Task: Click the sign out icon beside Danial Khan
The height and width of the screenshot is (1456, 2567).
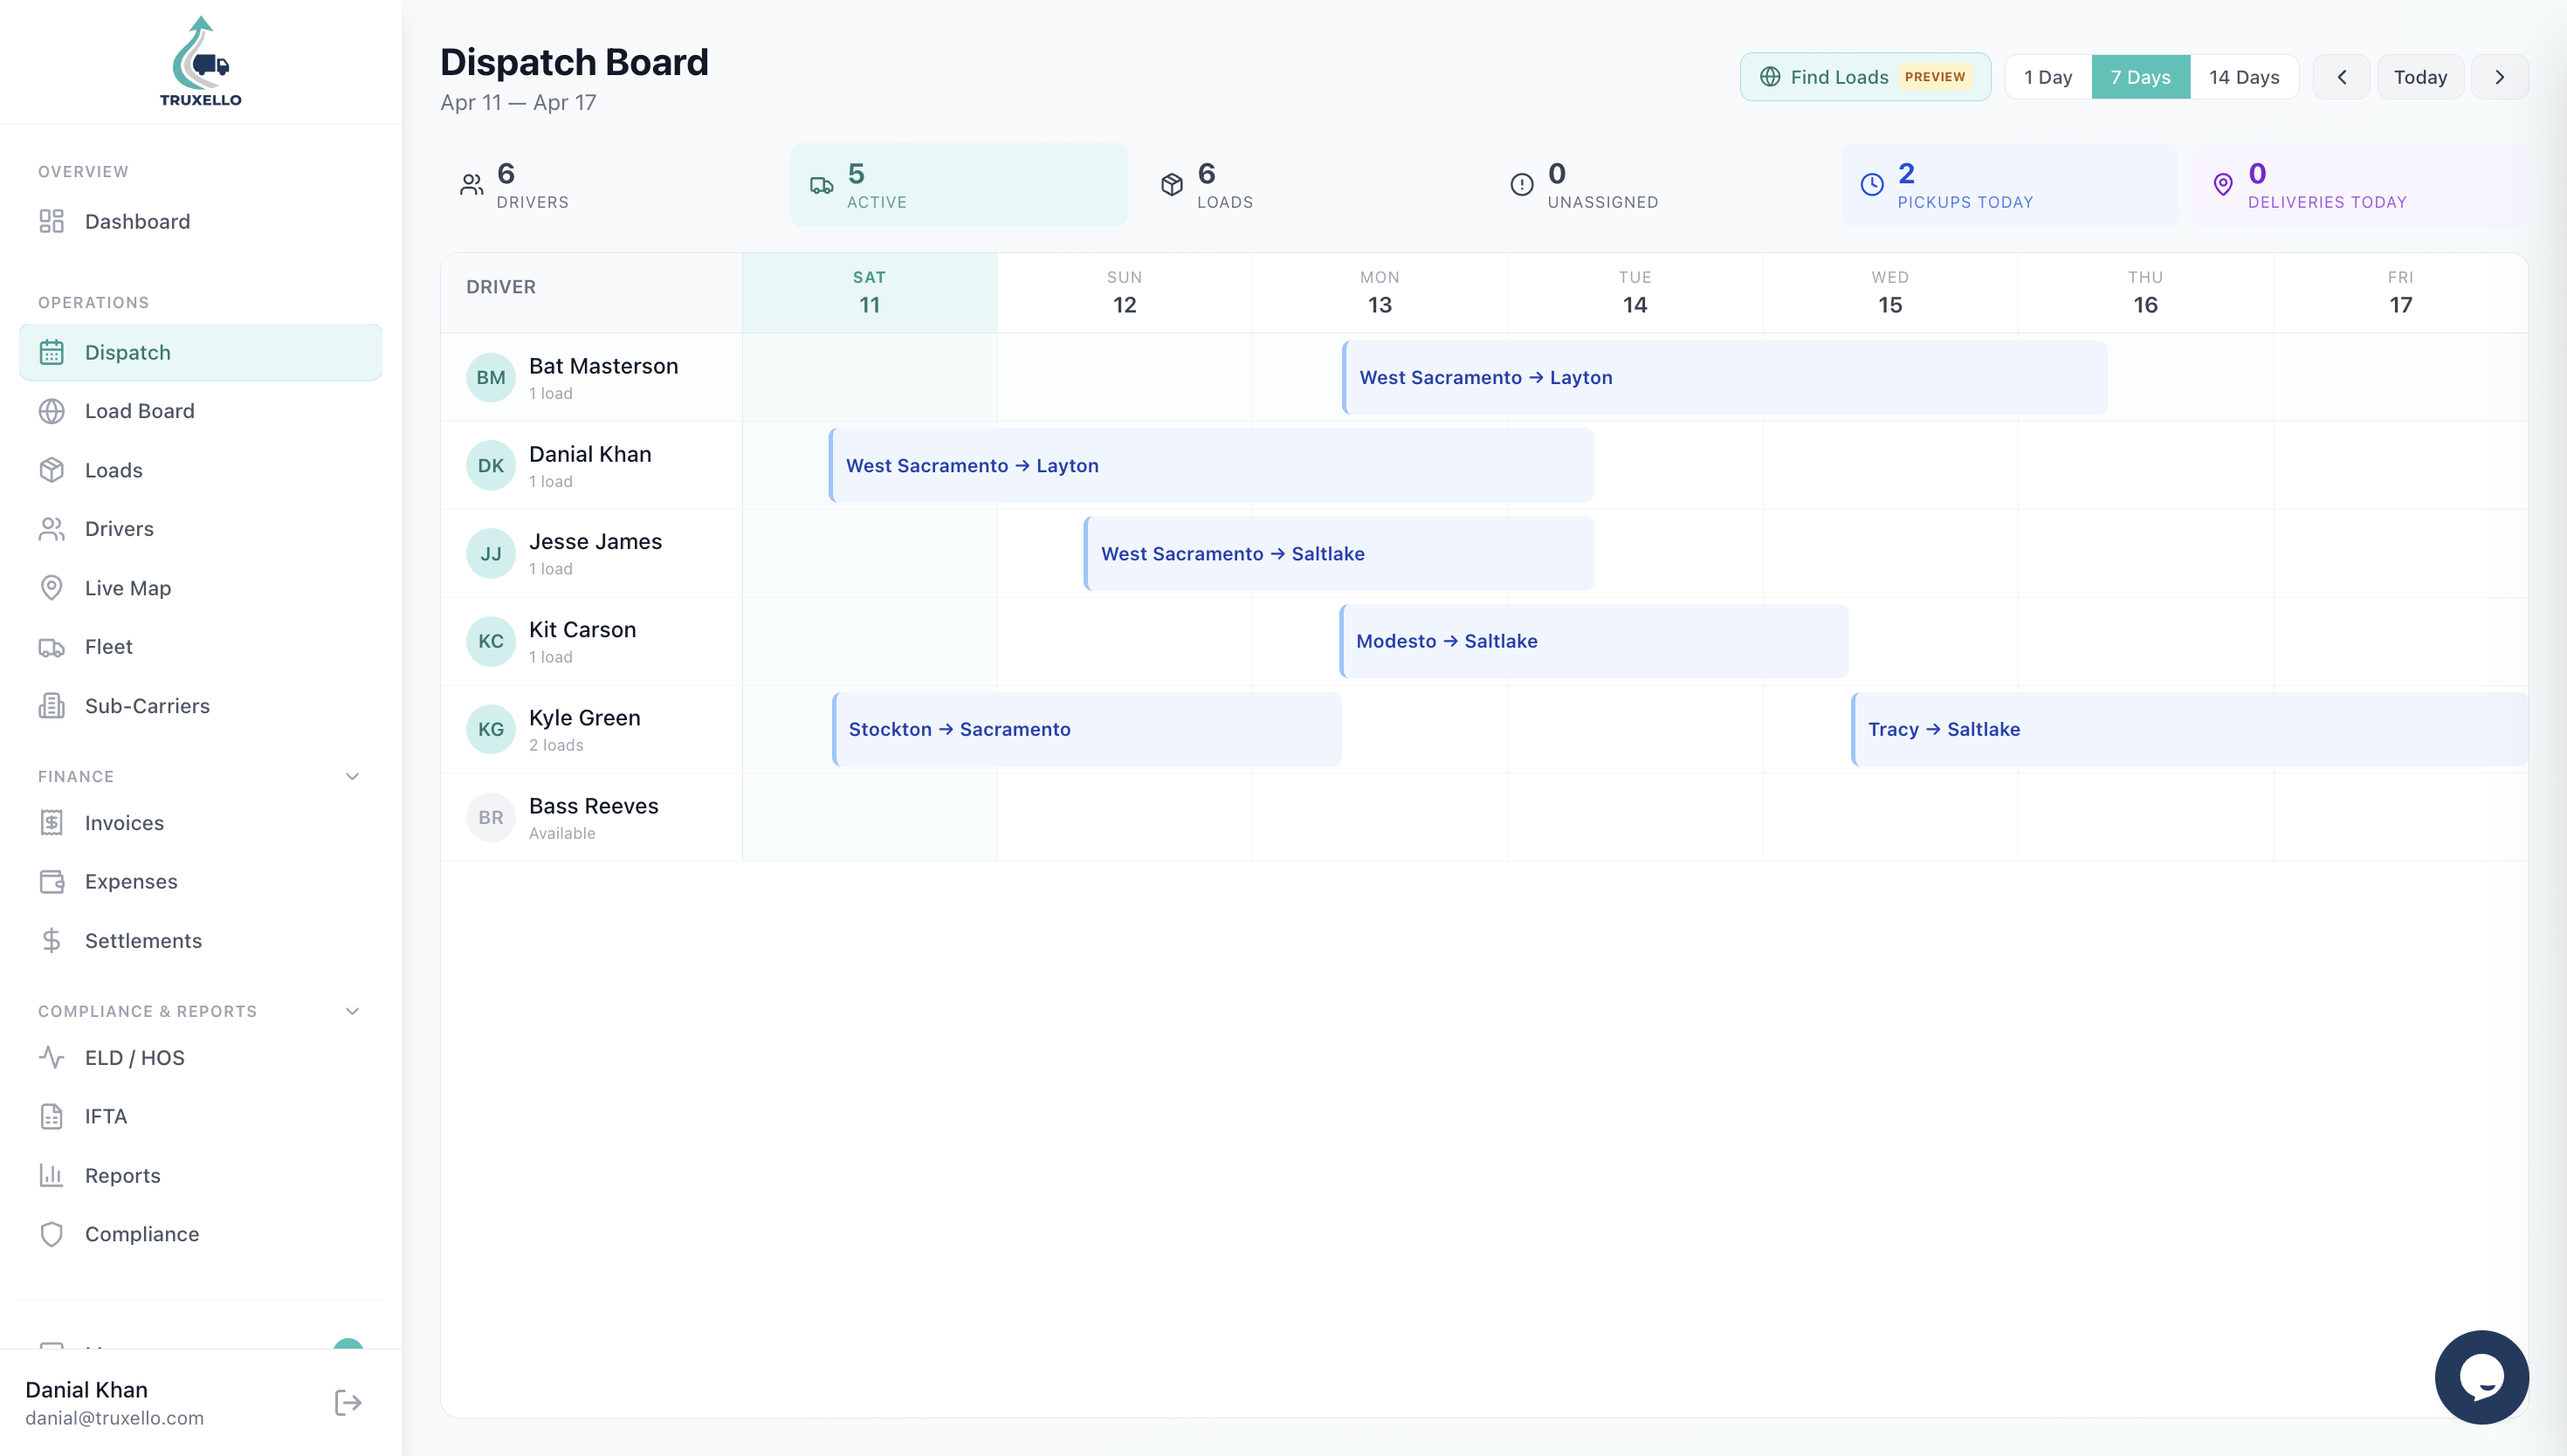Action: coord(347,1402)
